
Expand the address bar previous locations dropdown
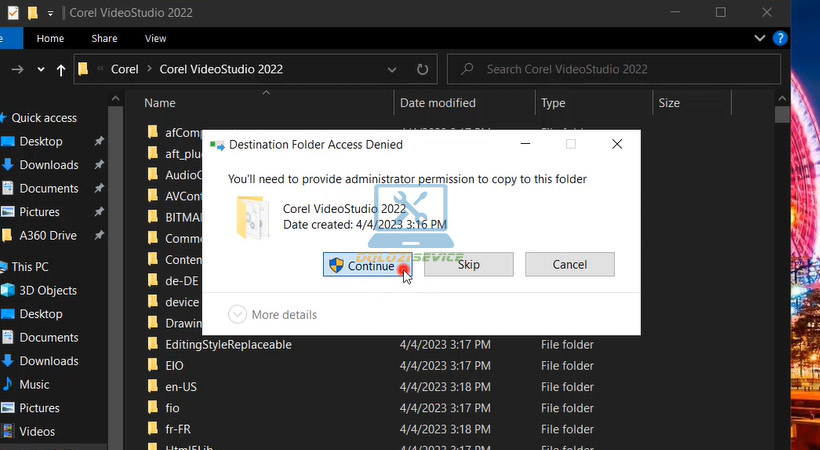(x=393, y=69)
